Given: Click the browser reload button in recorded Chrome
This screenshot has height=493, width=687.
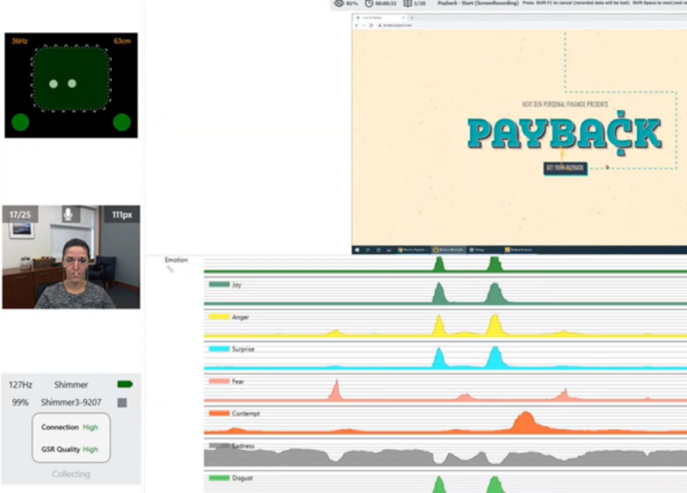Looking at the screenshot, I should 371,25.
